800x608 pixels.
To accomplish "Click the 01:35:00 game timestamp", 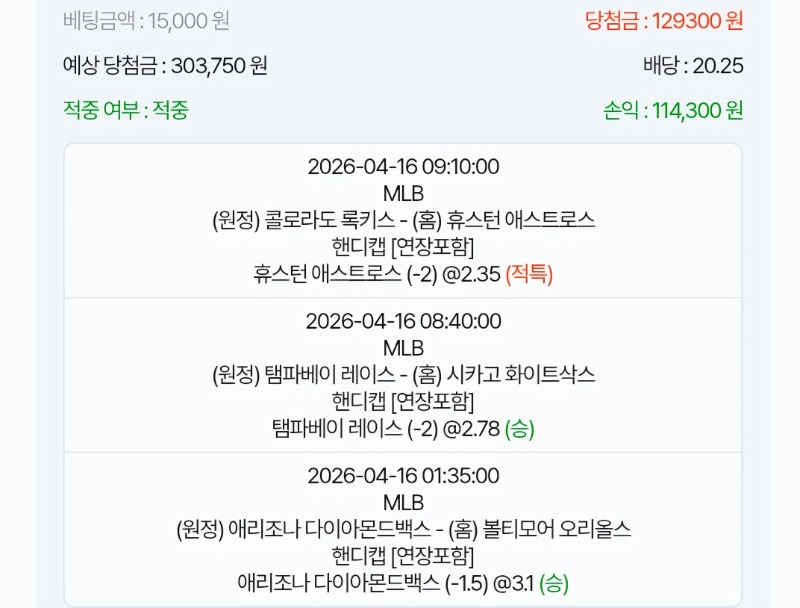I will click(x=403, y=476).
